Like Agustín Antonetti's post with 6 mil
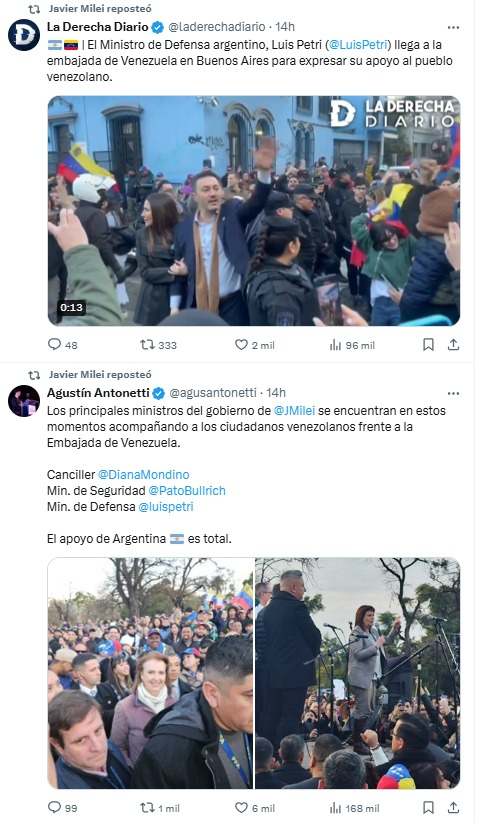The width and height of the screenshot is (485, 823). 255,808
